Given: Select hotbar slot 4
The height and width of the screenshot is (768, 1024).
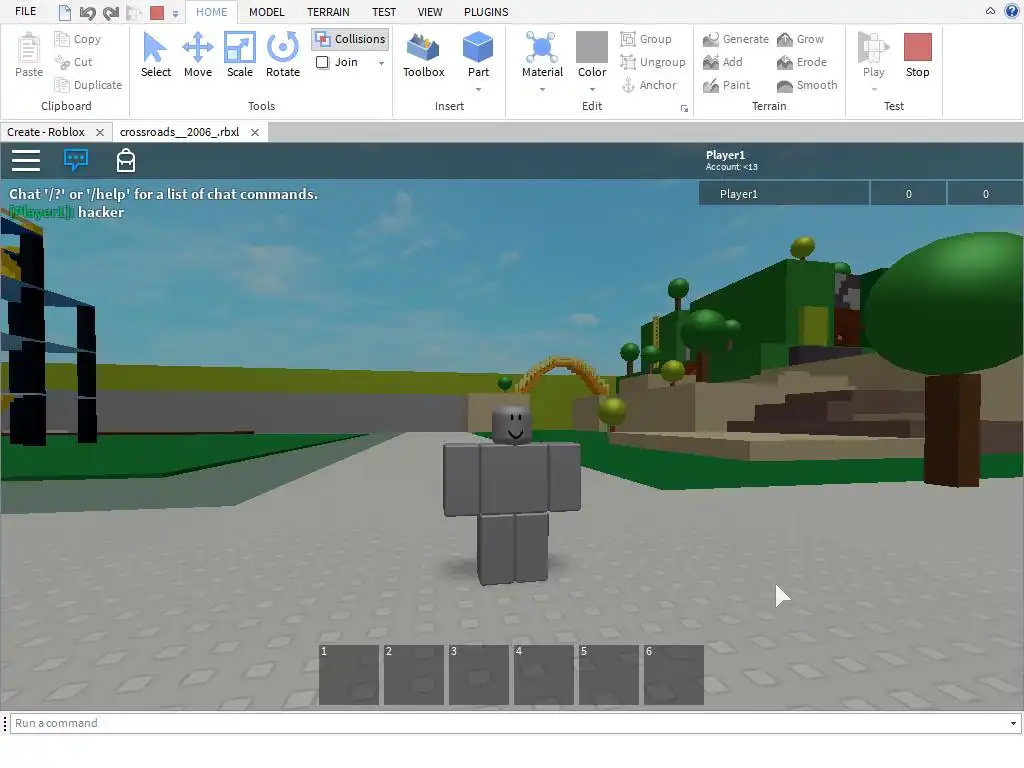Looking at the screenshot, I should 544,675.
